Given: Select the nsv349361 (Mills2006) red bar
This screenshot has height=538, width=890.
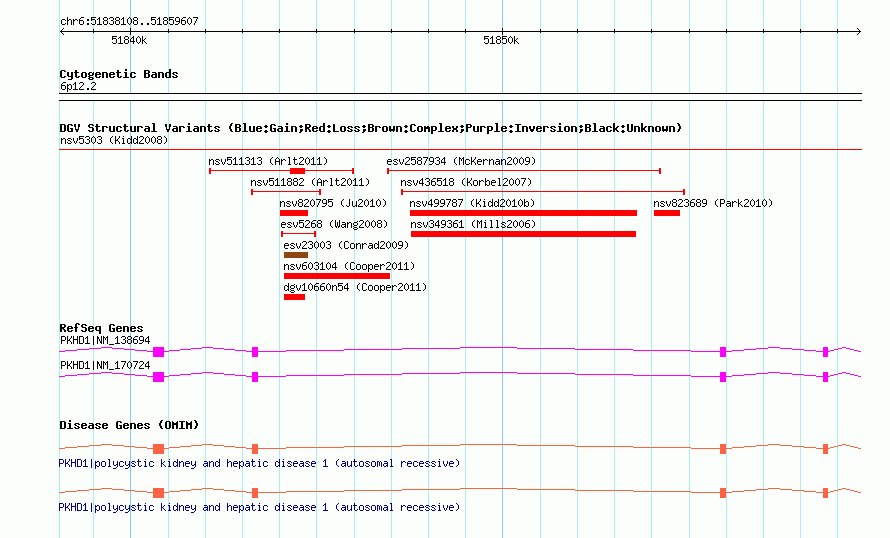Looking at the screenshot, I should [x=523, y=234].
